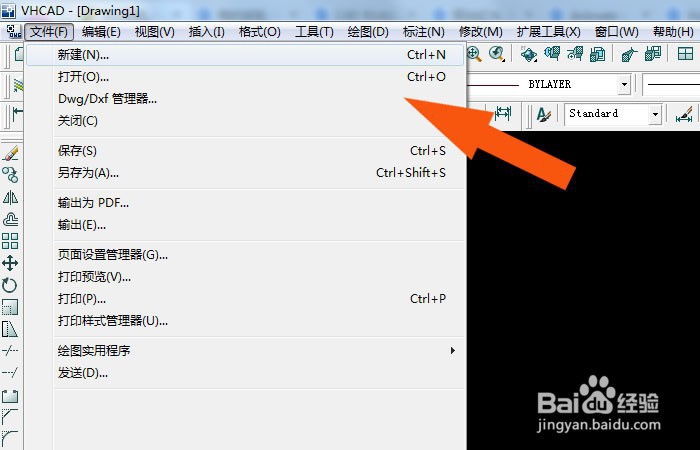Select the Rotate tool

(10, 285)
